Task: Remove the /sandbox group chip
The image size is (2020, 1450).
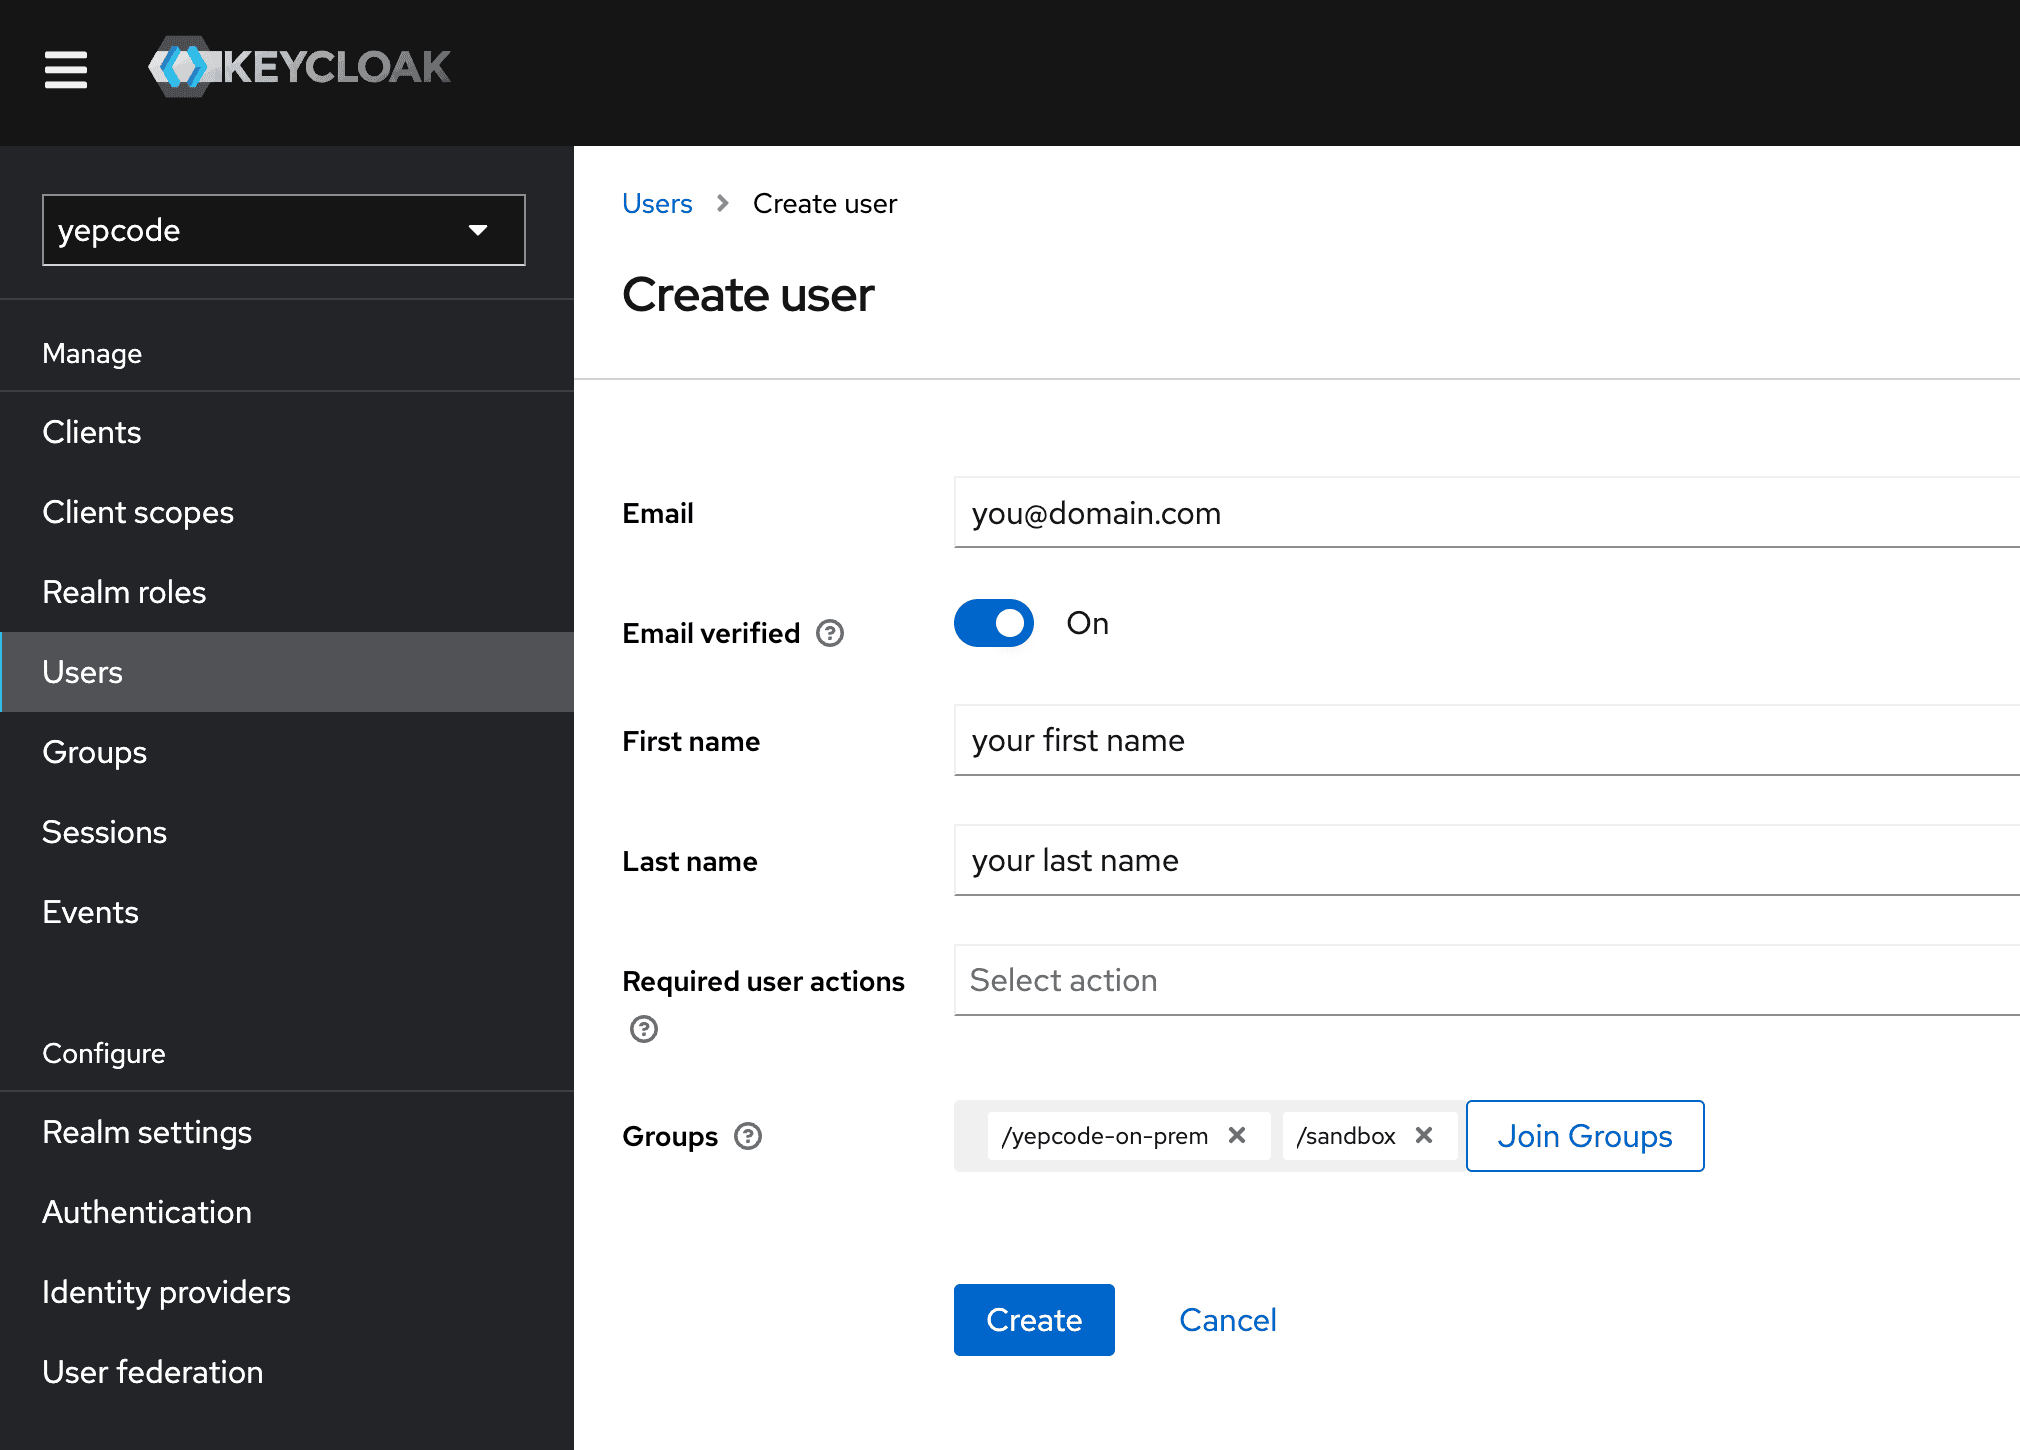Action: pyautogui.click(x=1424, y=1135)
